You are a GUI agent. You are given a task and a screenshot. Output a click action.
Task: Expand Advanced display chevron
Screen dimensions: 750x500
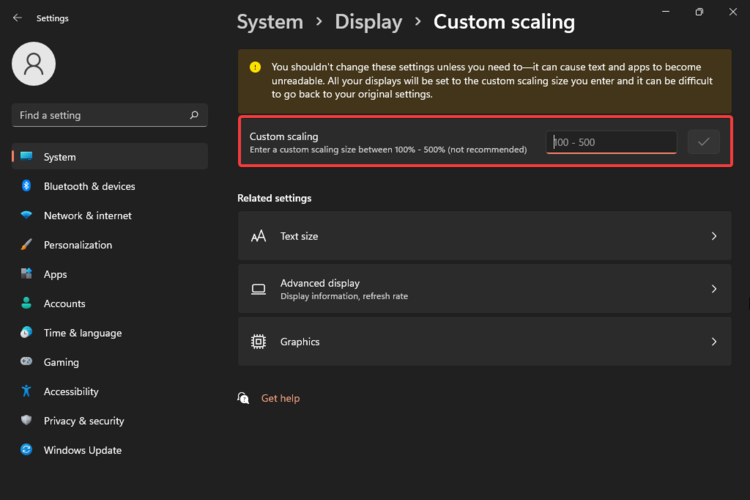[x=714, y=289]
